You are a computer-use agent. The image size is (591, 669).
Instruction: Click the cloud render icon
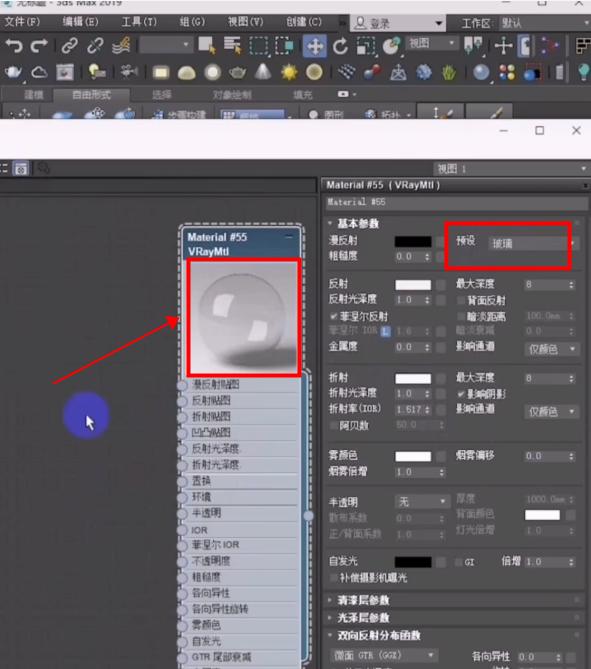39,72
